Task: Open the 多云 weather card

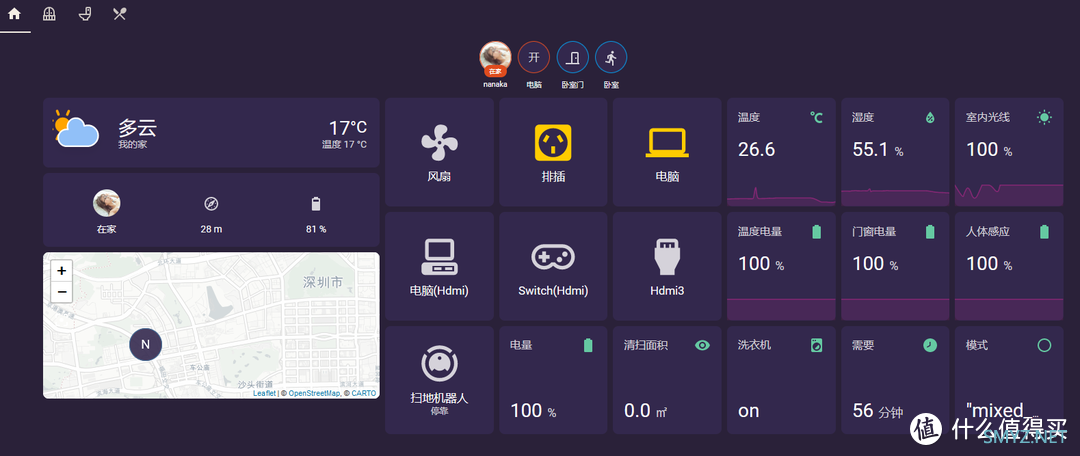Action: [x=211, y=132]
